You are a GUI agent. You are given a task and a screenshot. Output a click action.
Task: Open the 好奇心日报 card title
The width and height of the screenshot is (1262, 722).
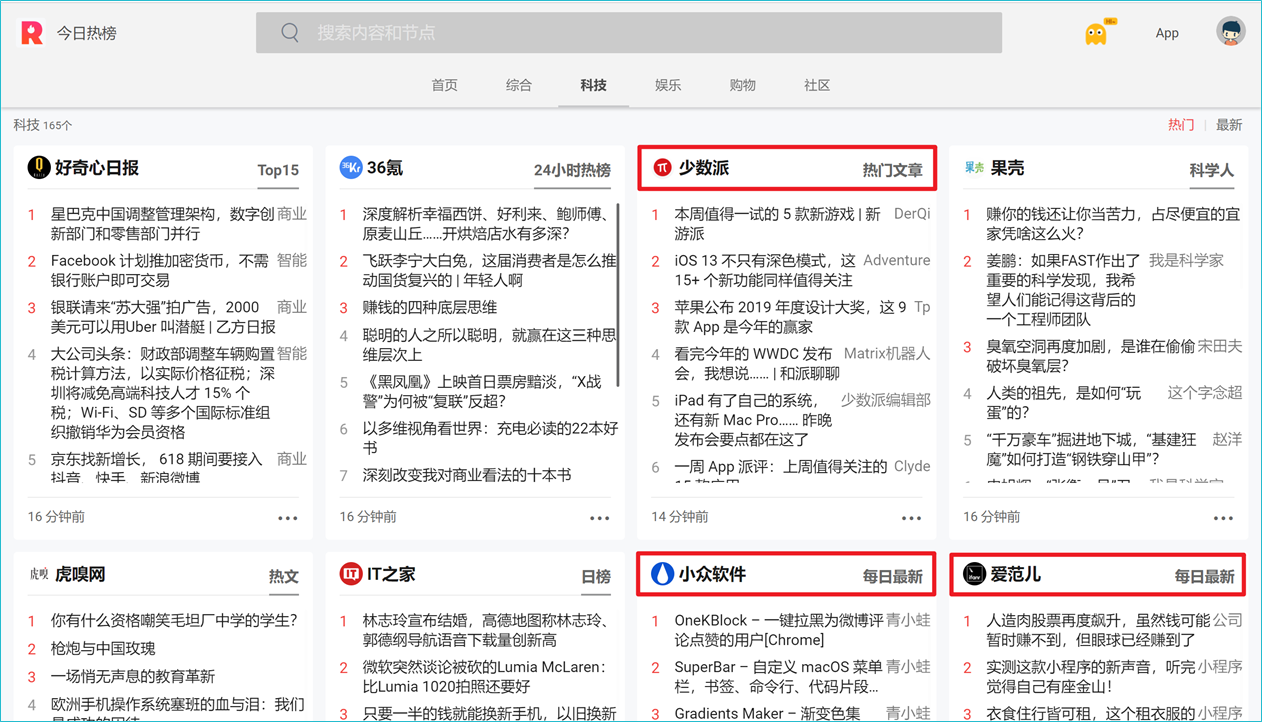97,168
